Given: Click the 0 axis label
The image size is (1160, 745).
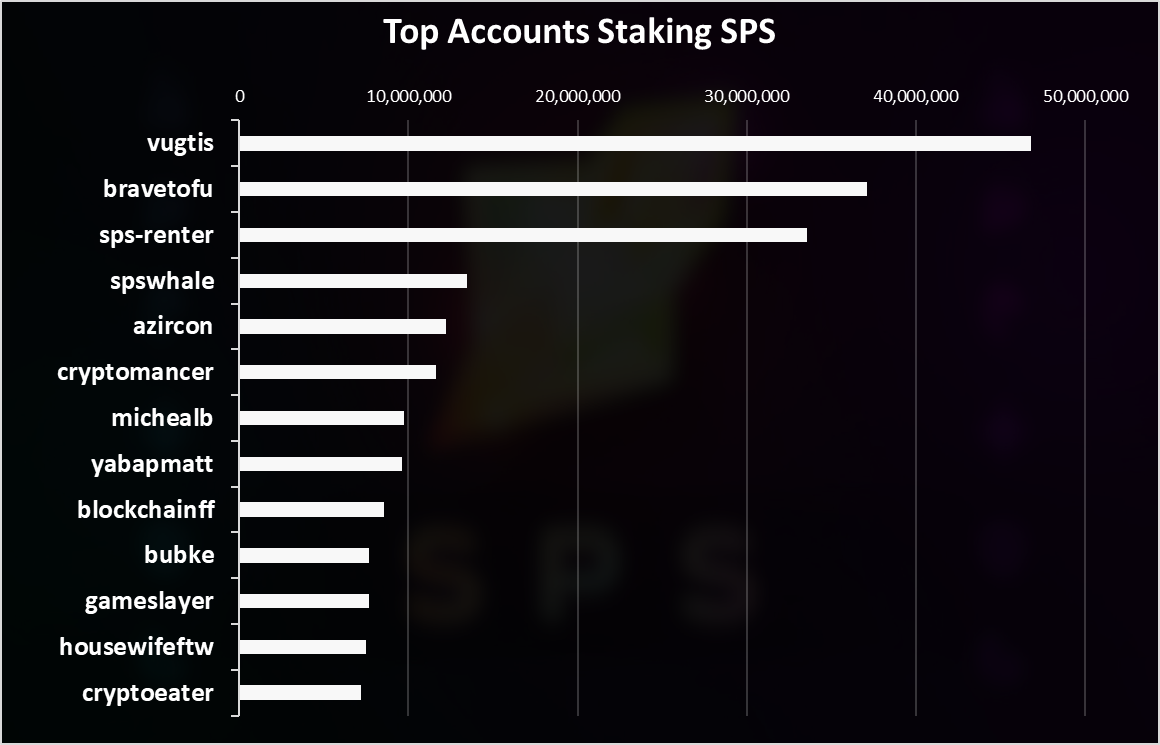Looking at the screenshot, I should [x=239, y=96].
